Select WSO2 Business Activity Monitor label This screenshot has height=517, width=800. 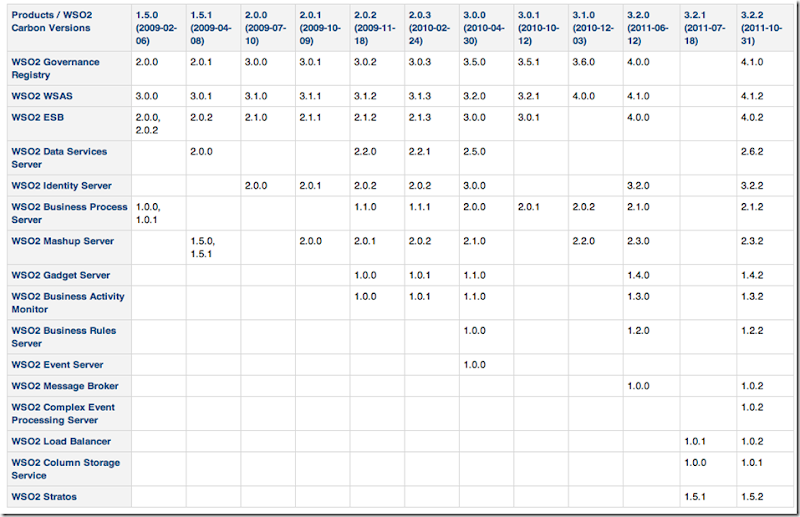[x=68, y=303]
